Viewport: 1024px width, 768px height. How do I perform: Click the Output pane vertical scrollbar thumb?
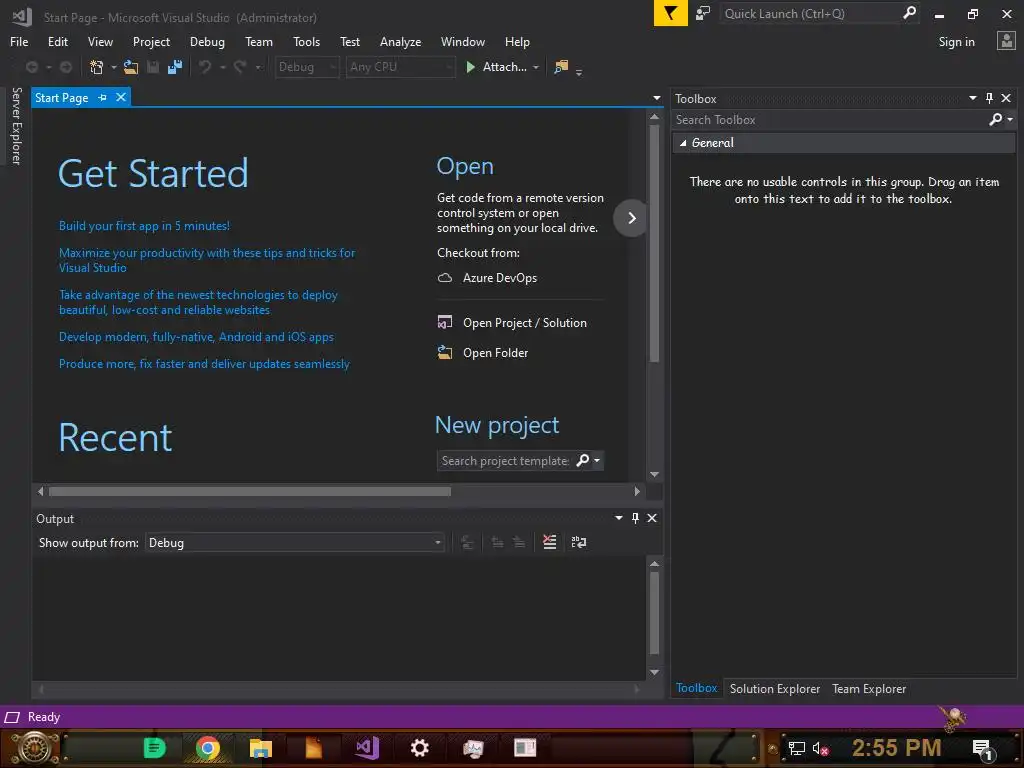coord(654,613)
